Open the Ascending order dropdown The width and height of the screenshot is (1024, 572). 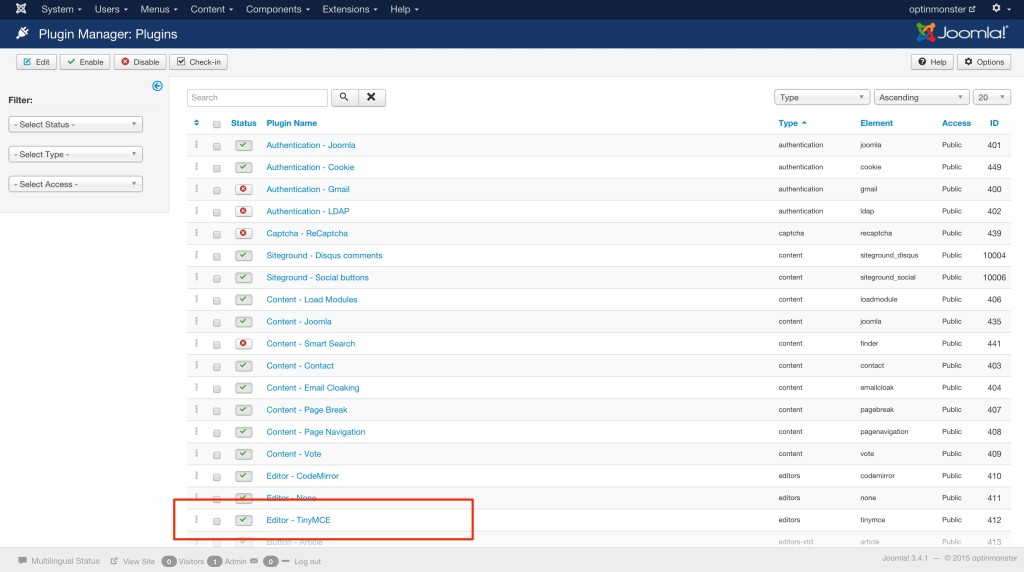click(x=921, y=97)
